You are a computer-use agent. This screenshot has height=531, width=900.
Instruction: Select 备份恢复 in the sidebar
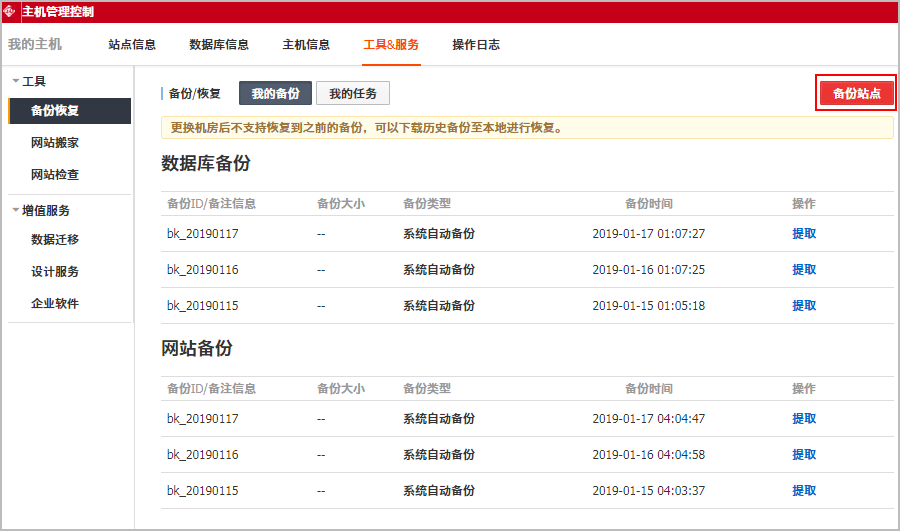(70, 111)
